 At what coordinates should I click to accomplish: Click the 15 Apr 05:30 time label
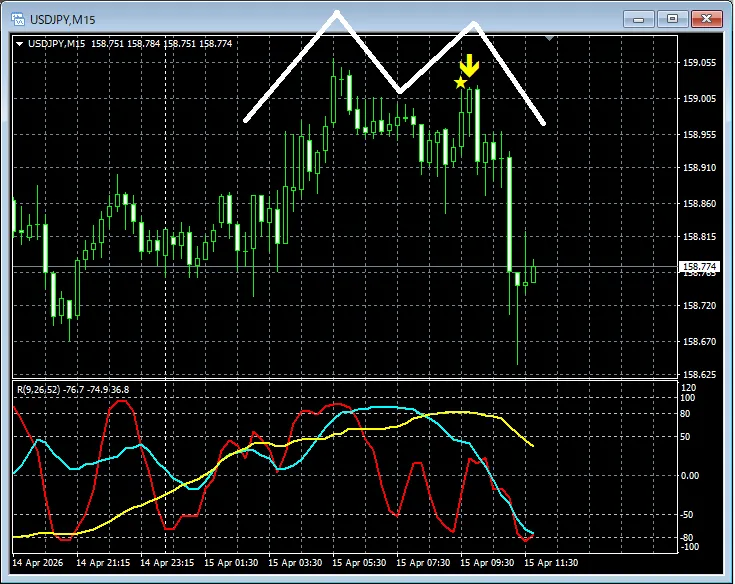364,563
